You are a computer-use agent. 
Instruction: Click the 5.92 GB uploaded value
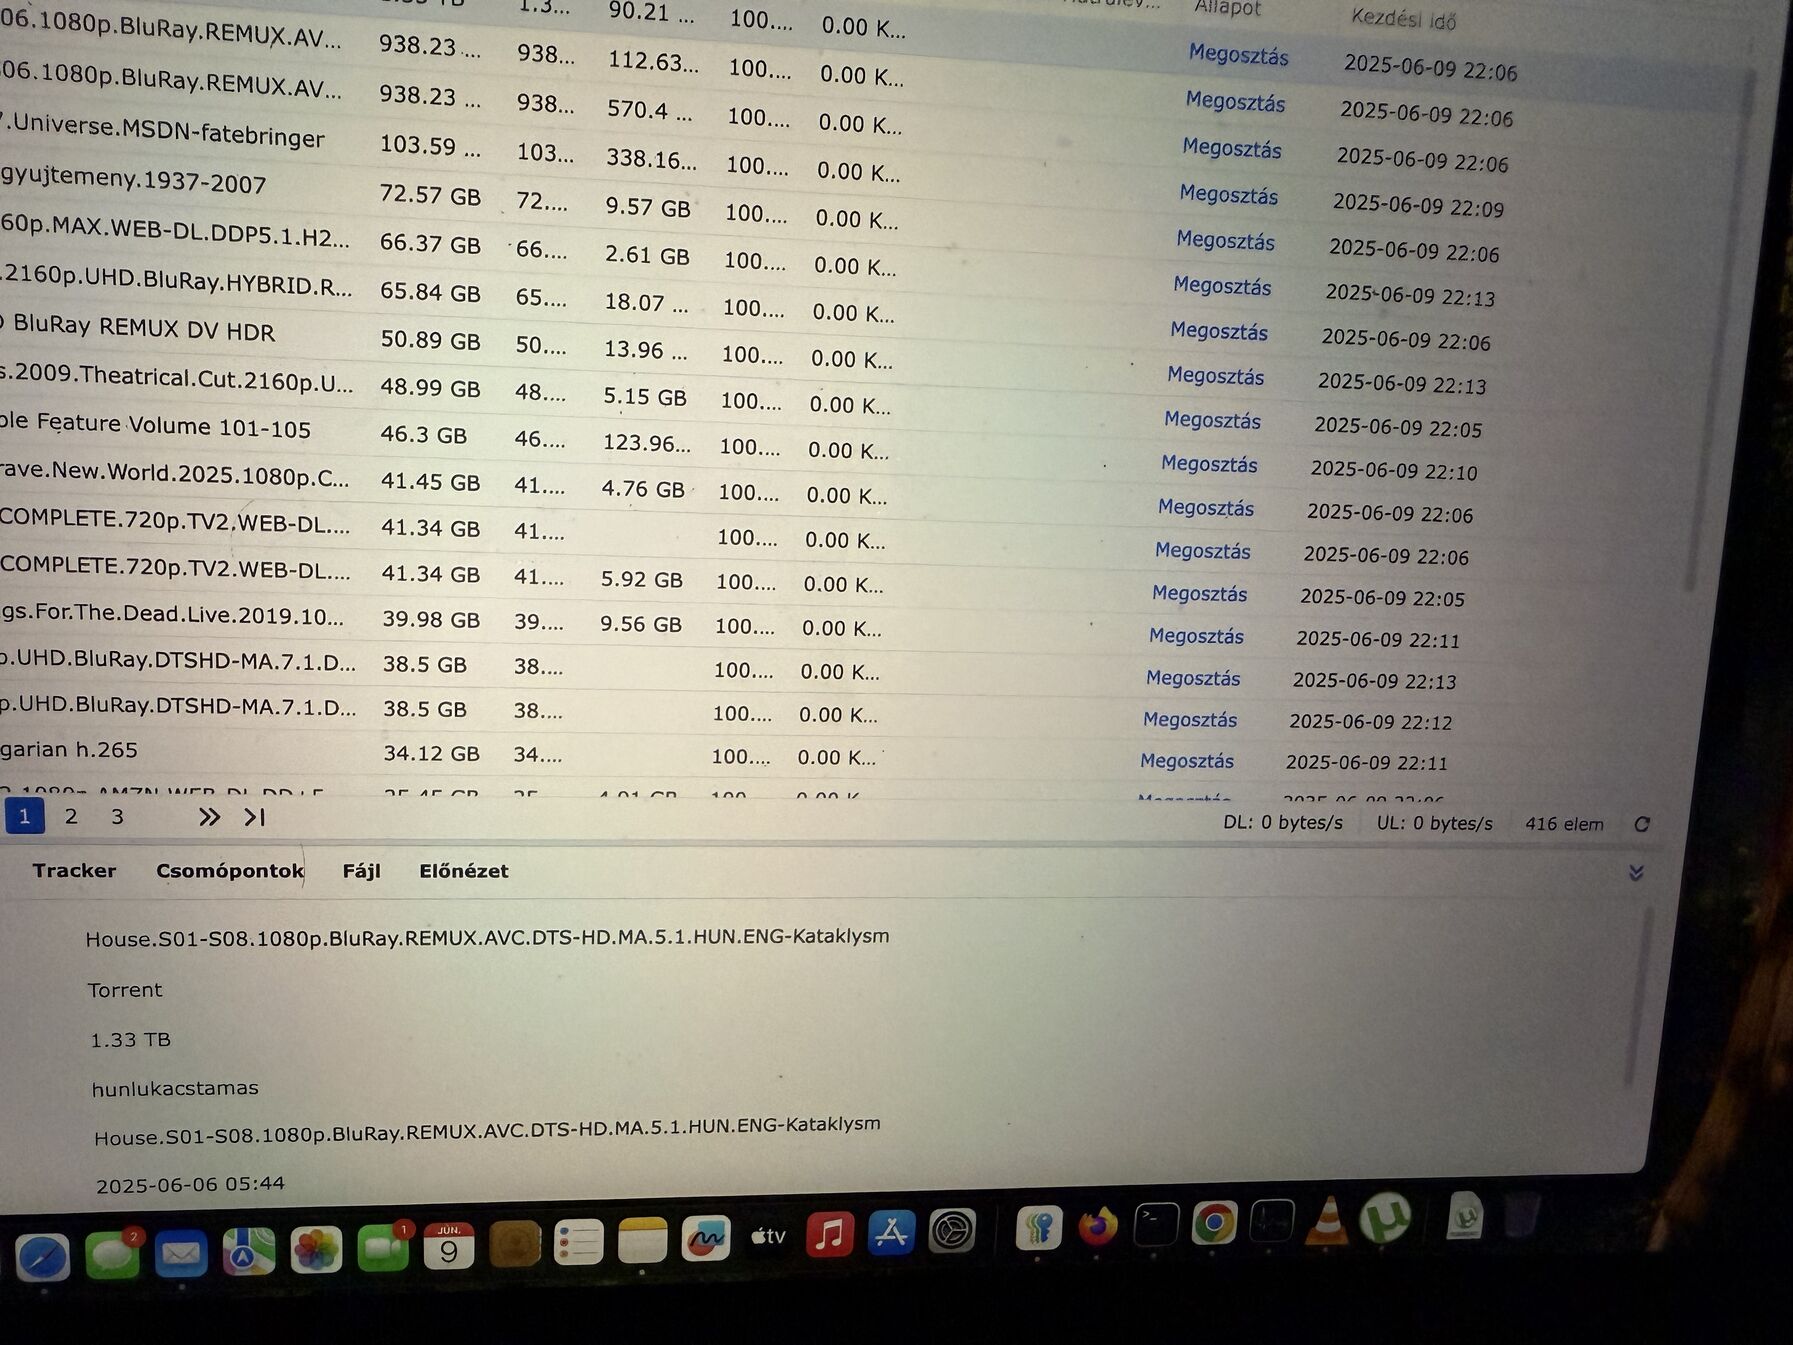(642, 579)
